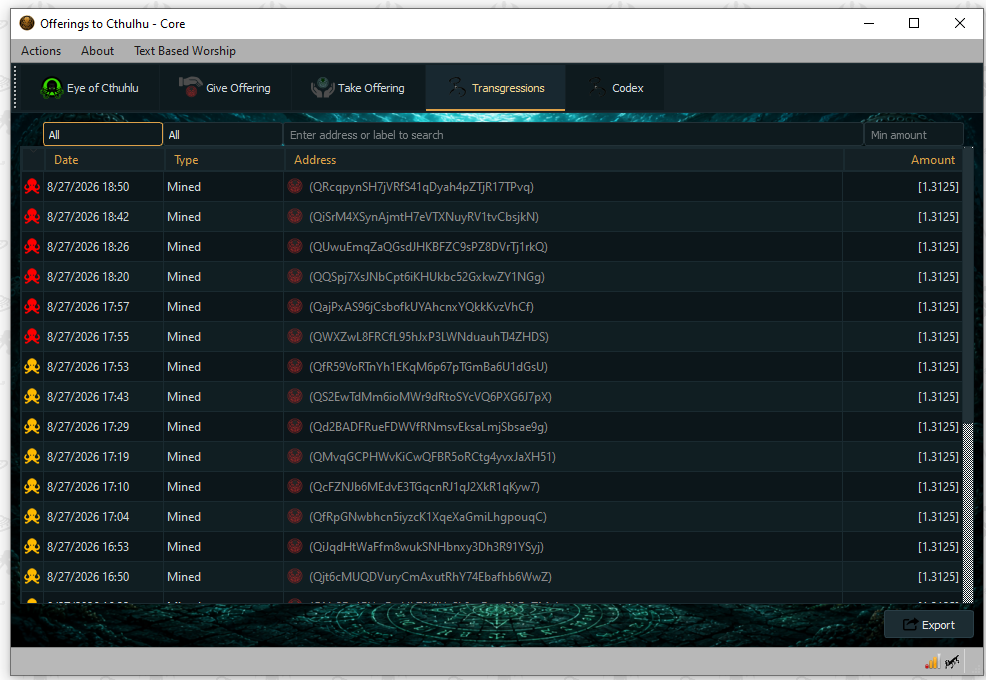Select address Qd2BADFRueFDWVfRNmsvEksaLmjSbsae9g

click(x=428, y=426)
